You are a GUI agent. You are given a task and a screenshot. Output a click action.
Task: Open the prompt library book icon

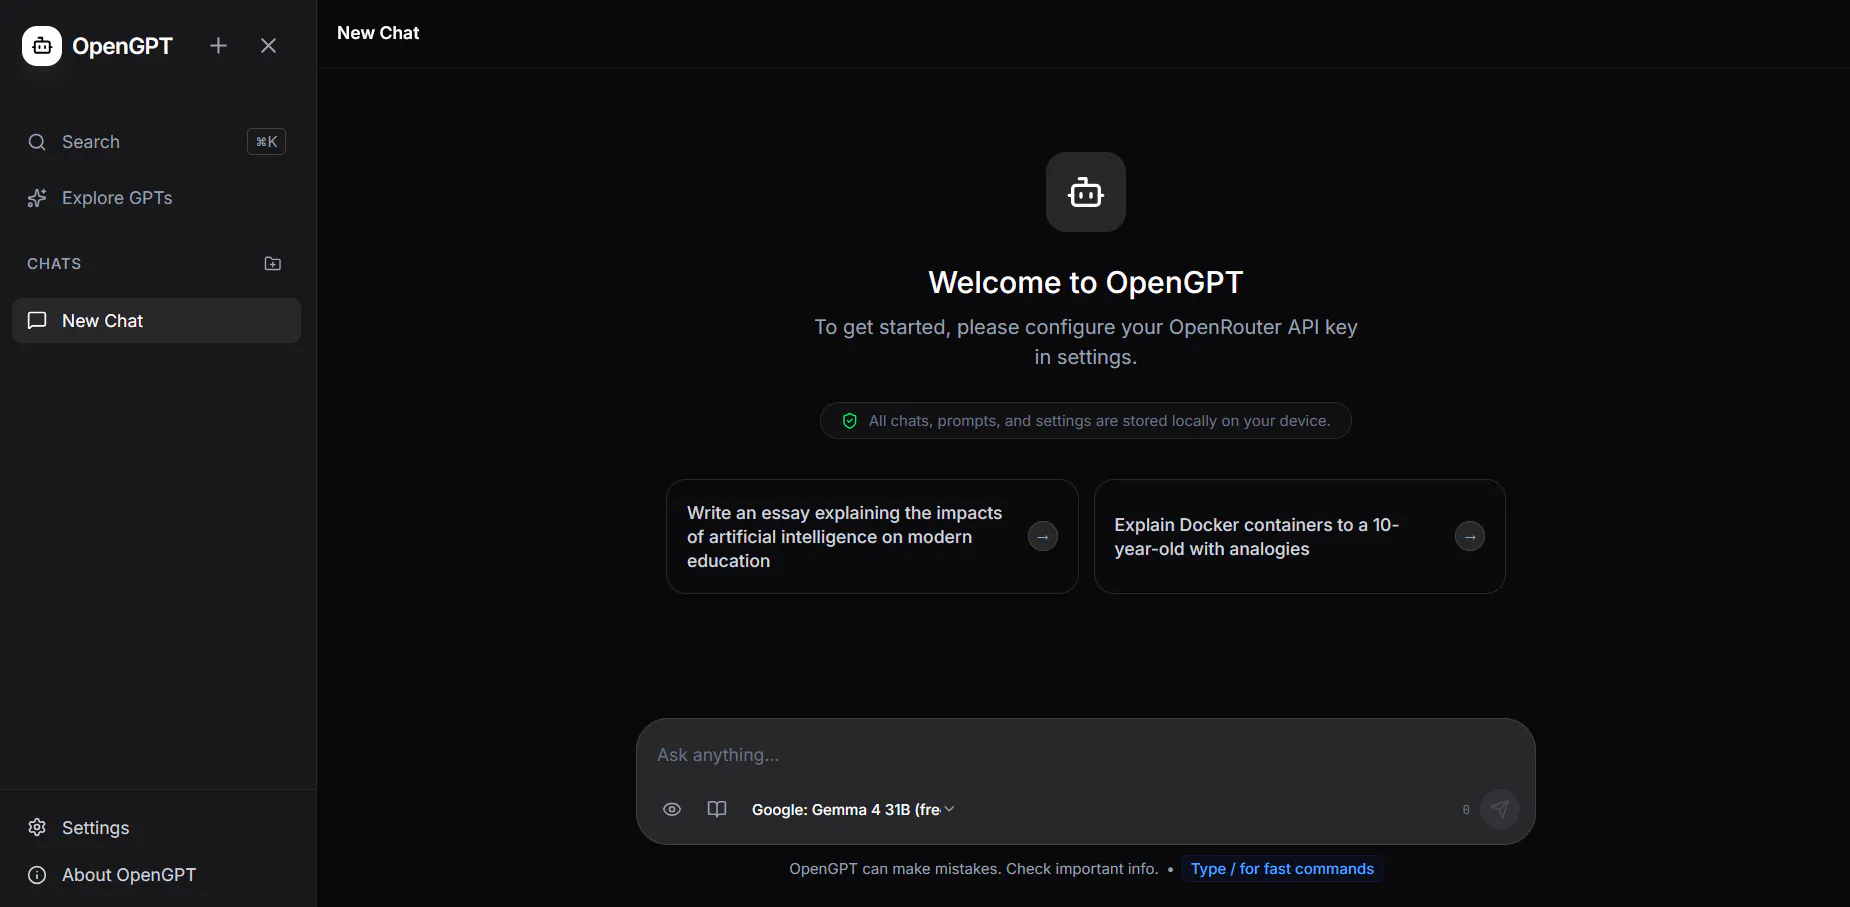(x=717, y=809)
